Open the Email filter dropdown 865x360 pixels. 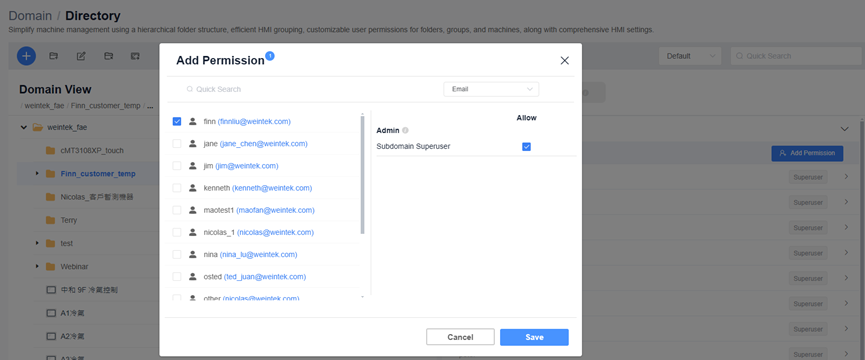click(x=491, y=89)
